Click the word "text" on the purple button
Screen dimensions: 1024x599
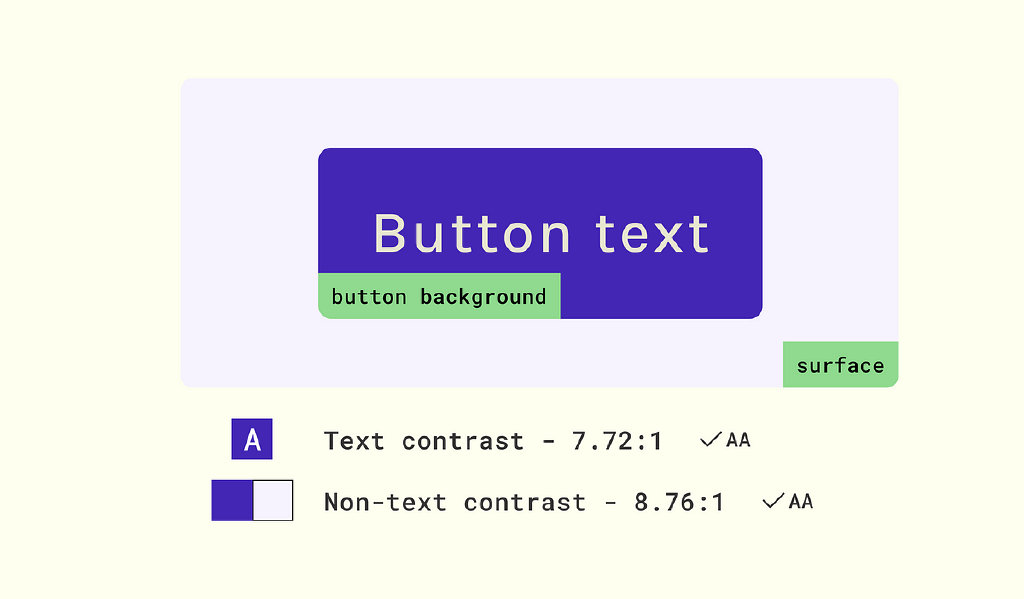(x=652, y=234)
